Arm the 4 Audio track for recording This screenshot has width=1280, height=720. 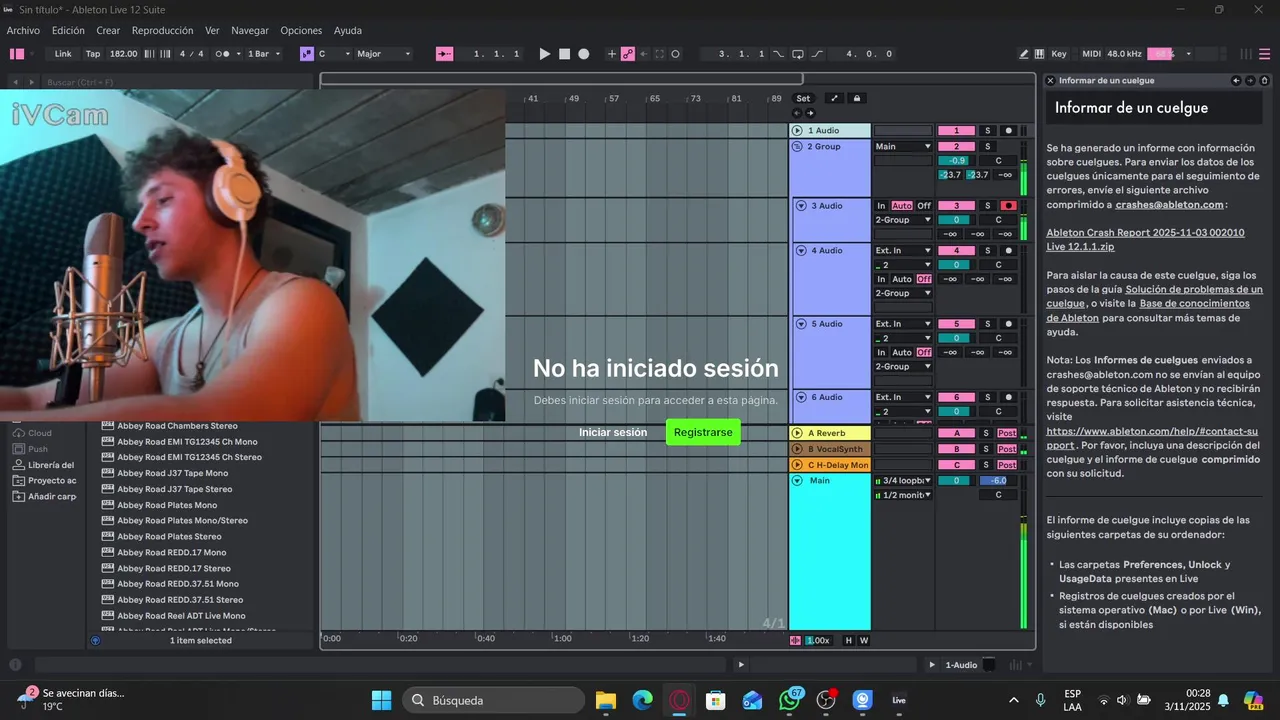1008,251
